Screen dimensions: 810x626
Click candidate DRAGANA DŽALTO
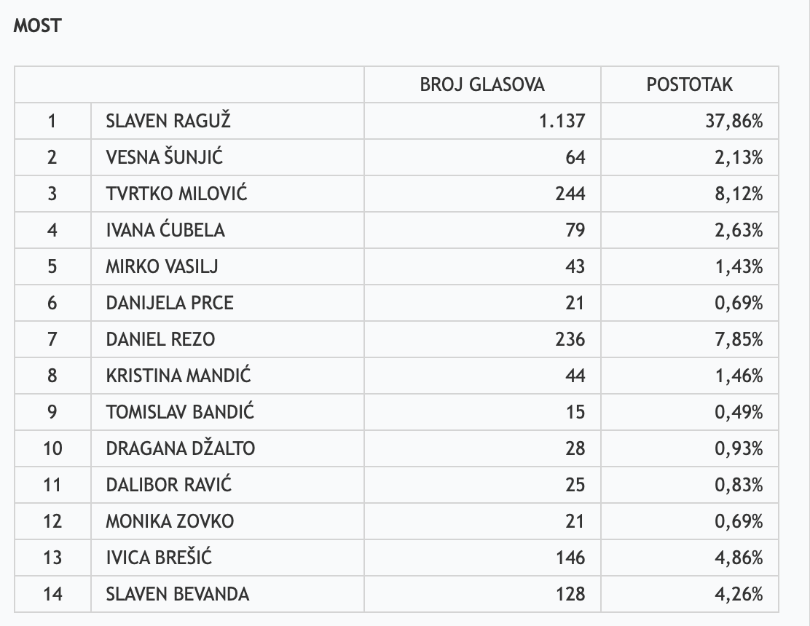(180, 449)
